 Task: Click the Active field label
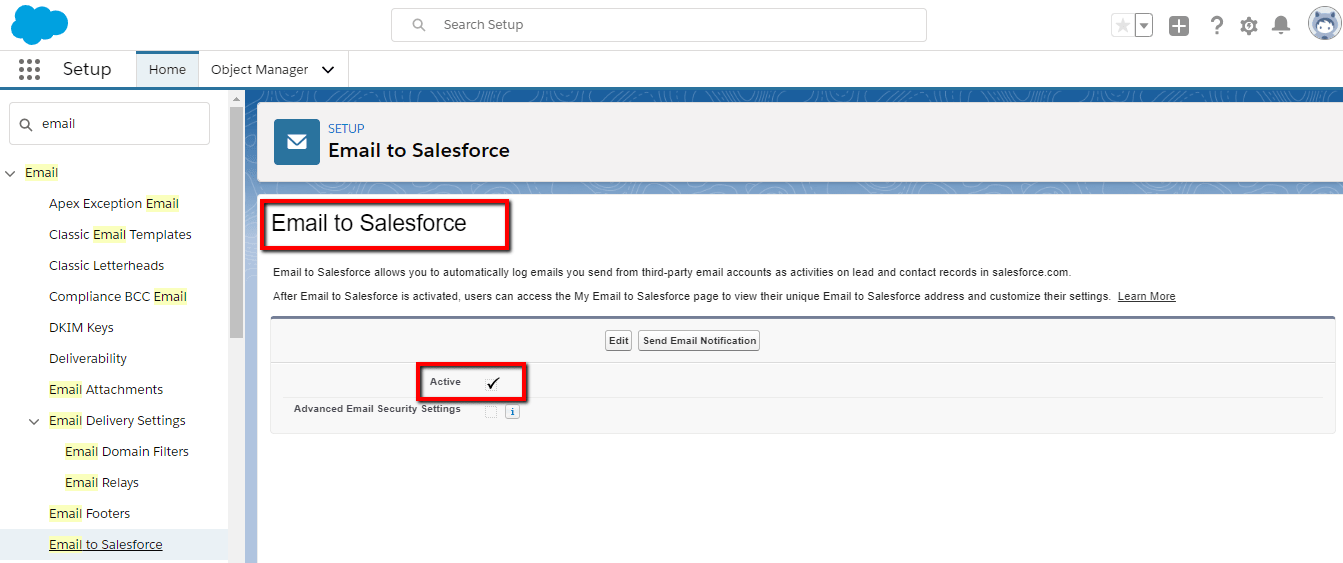445,382
